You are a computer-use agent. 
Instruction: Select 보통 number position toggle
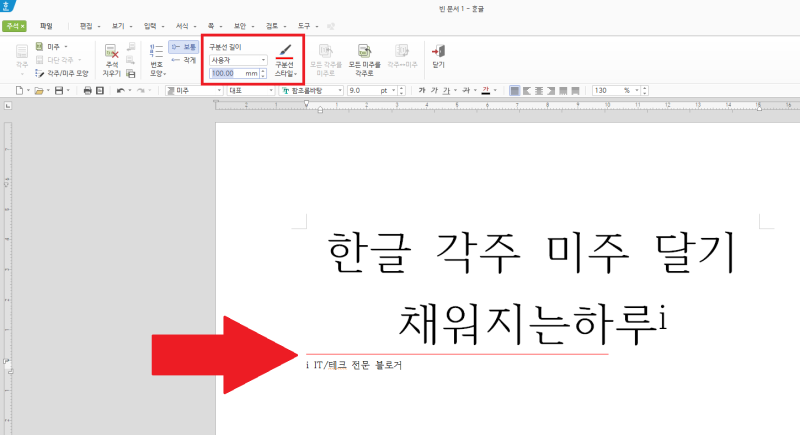(184, 47)
